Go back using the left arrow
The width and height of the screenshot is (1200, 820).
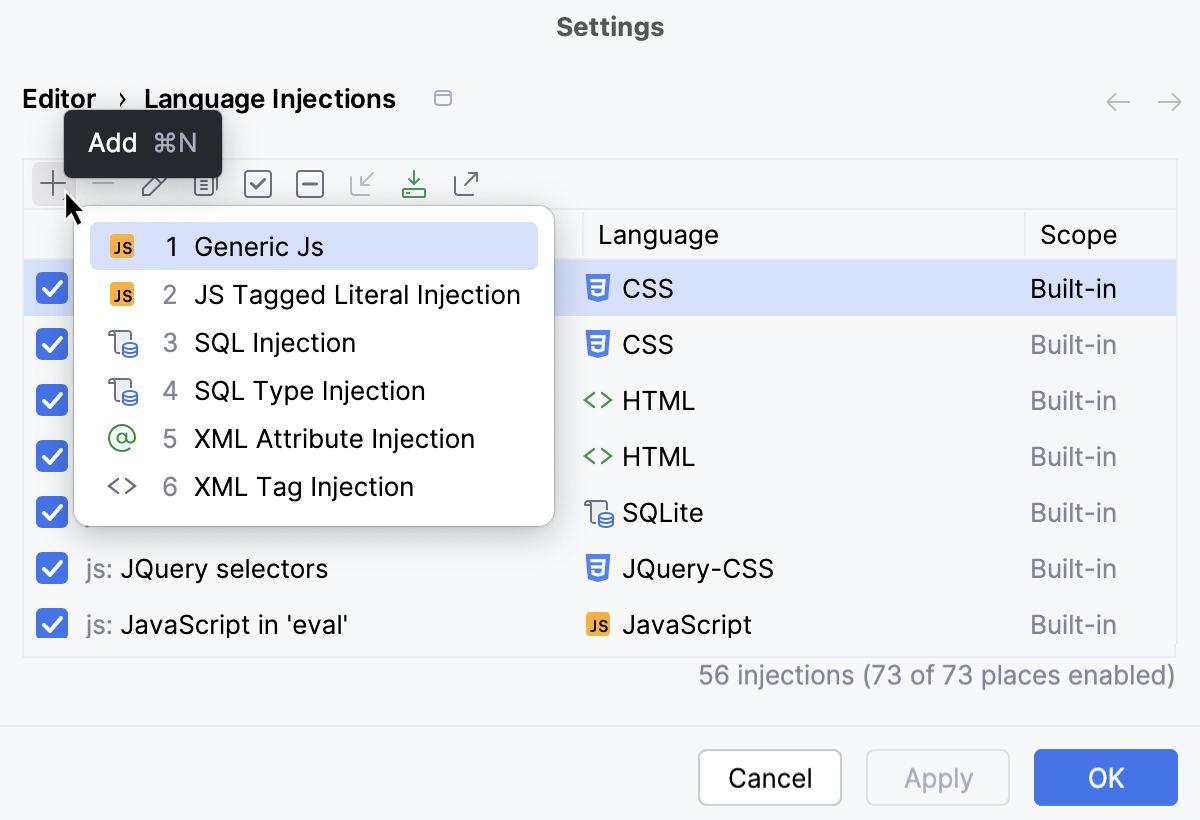click(x=1118, y=102)
